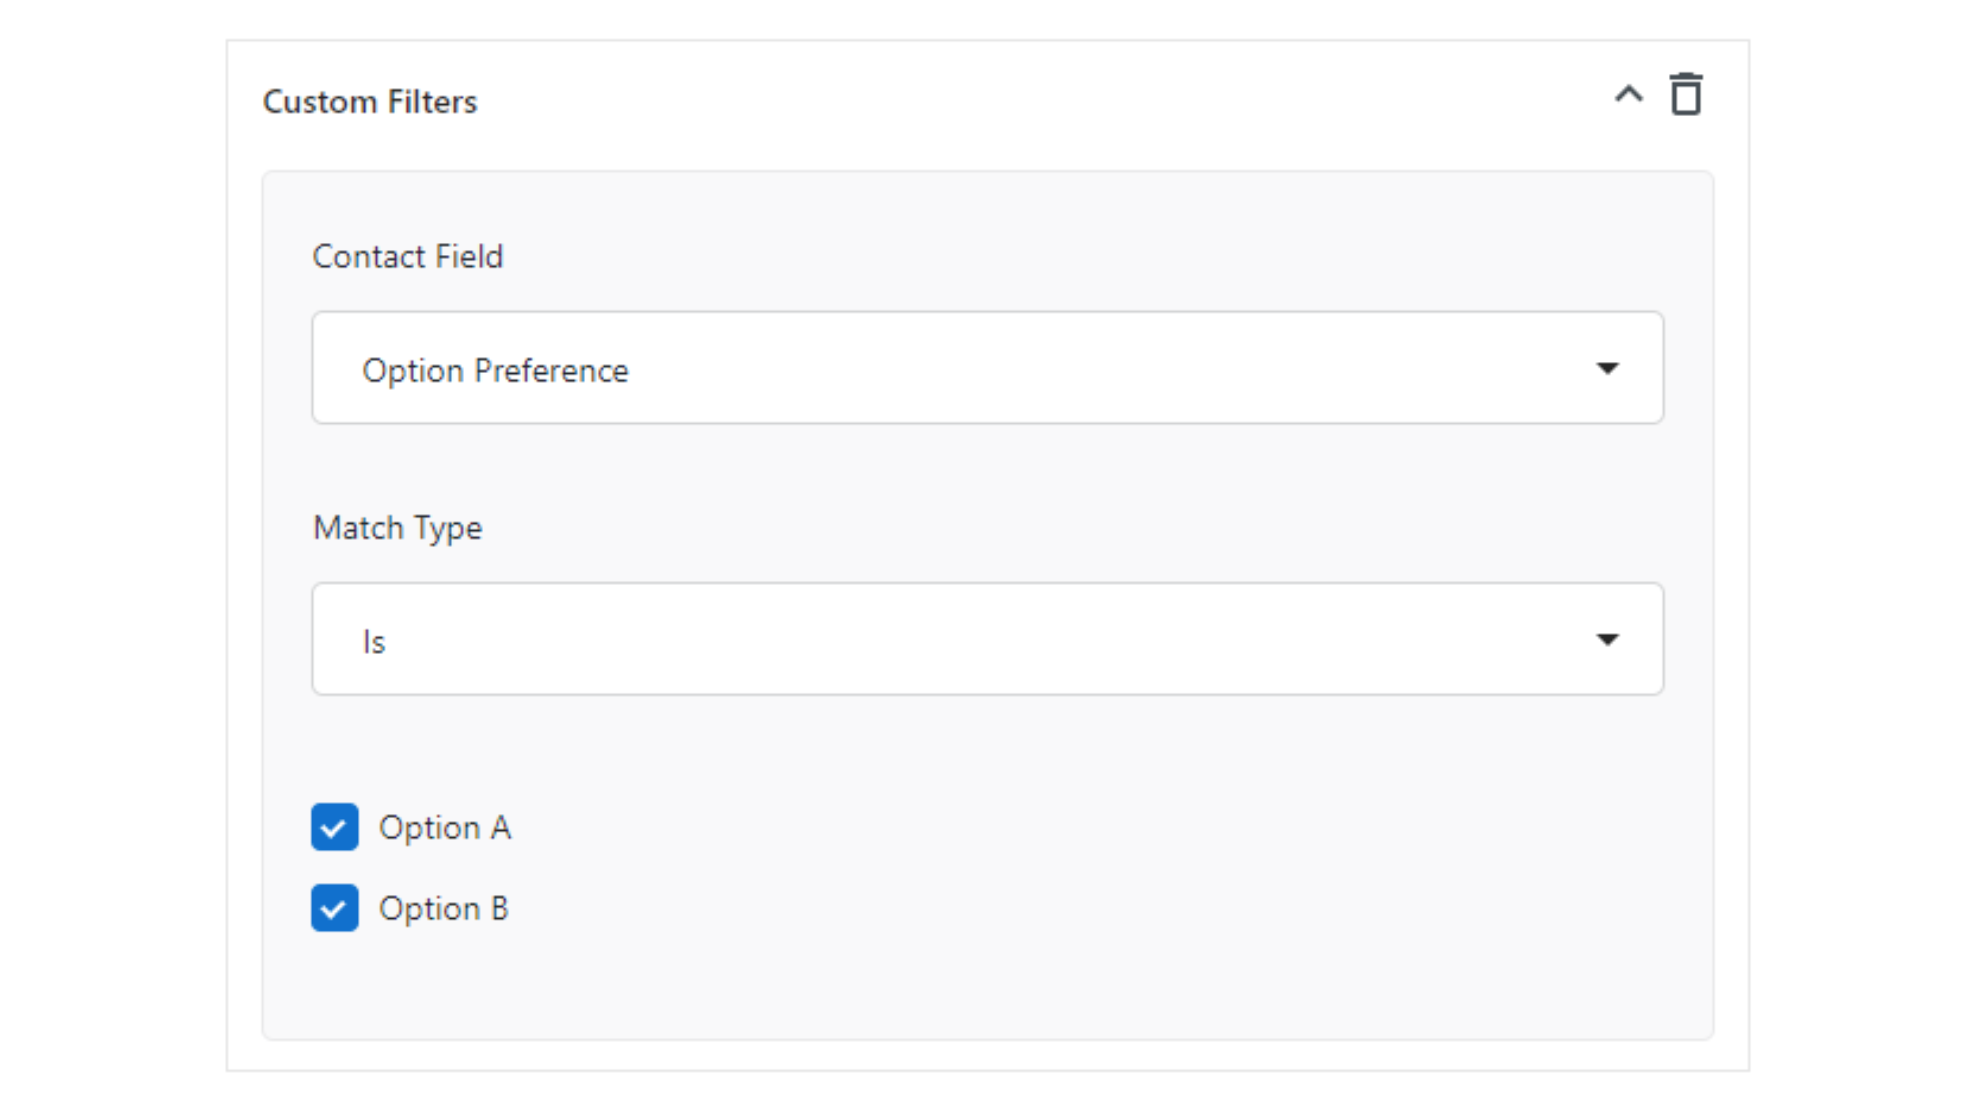Click the Option A label text
The image size is (1970, 1110).
point(445,828)
